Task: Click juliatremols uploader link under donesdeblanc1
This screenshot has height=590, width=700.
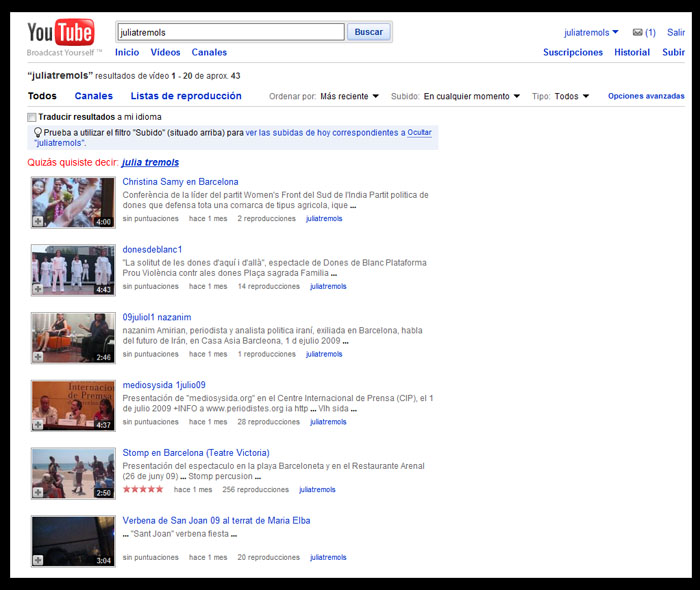Action: coord(328,287)
